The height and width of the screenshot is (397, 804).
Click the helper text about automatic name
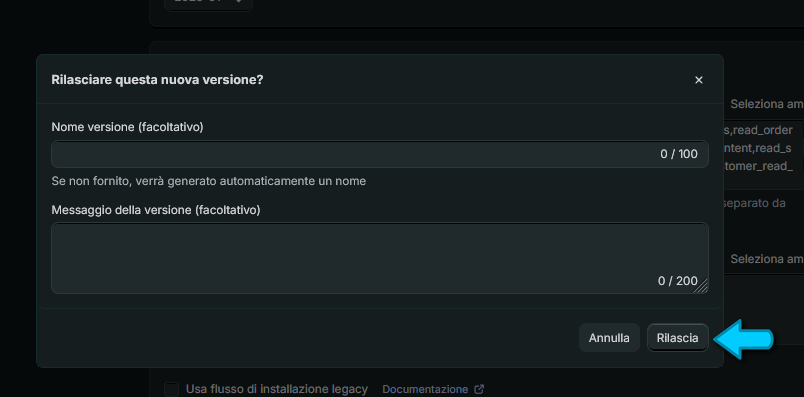[x=209, y=181]
